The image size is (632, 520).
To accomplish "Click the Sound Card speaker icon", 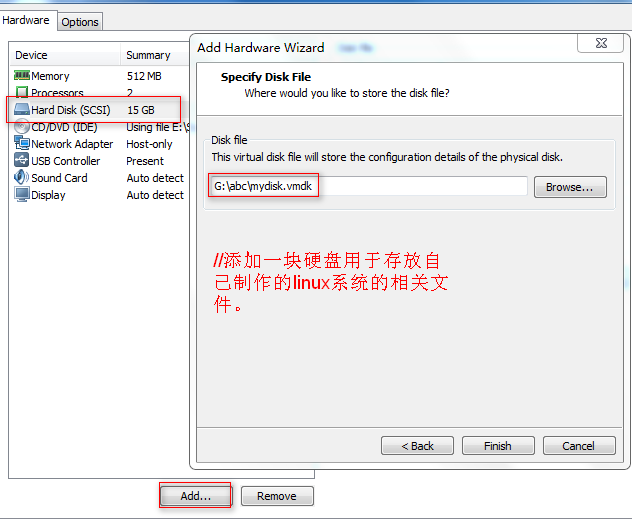I will click(22, 177).
